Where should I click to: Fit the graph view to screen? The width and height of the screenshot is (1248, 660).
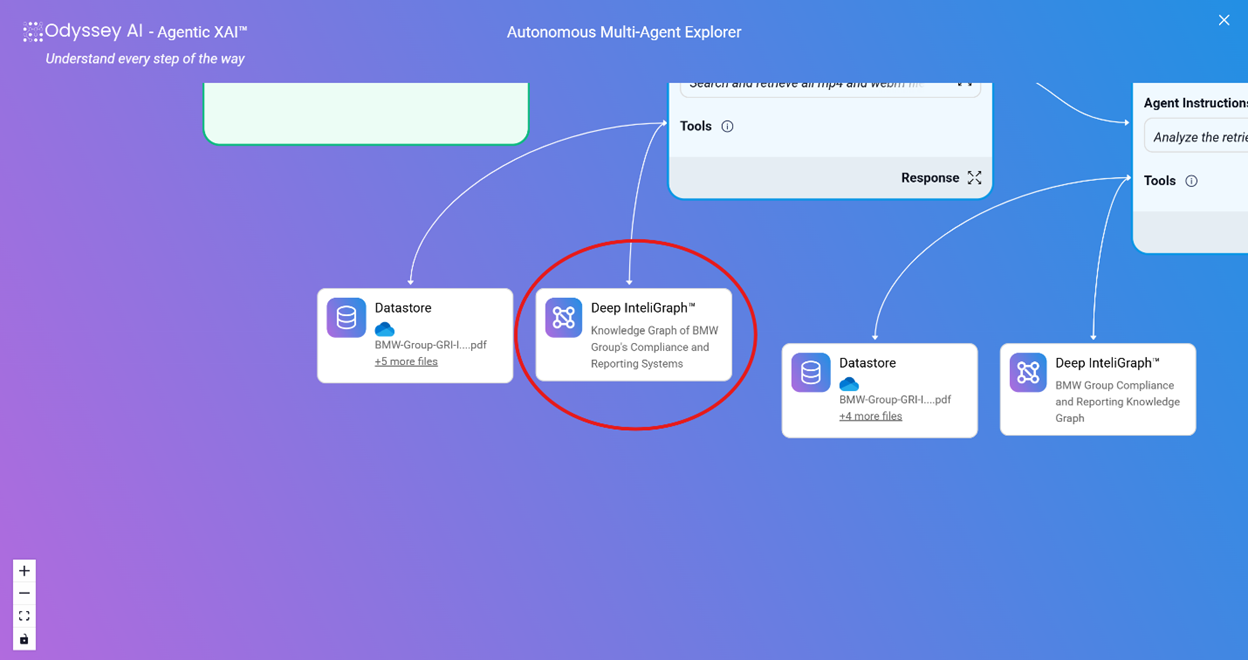[24, 616]
